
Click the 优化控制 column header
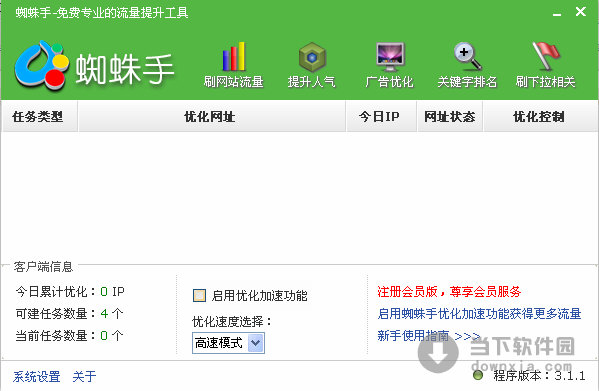coord(539,116)
